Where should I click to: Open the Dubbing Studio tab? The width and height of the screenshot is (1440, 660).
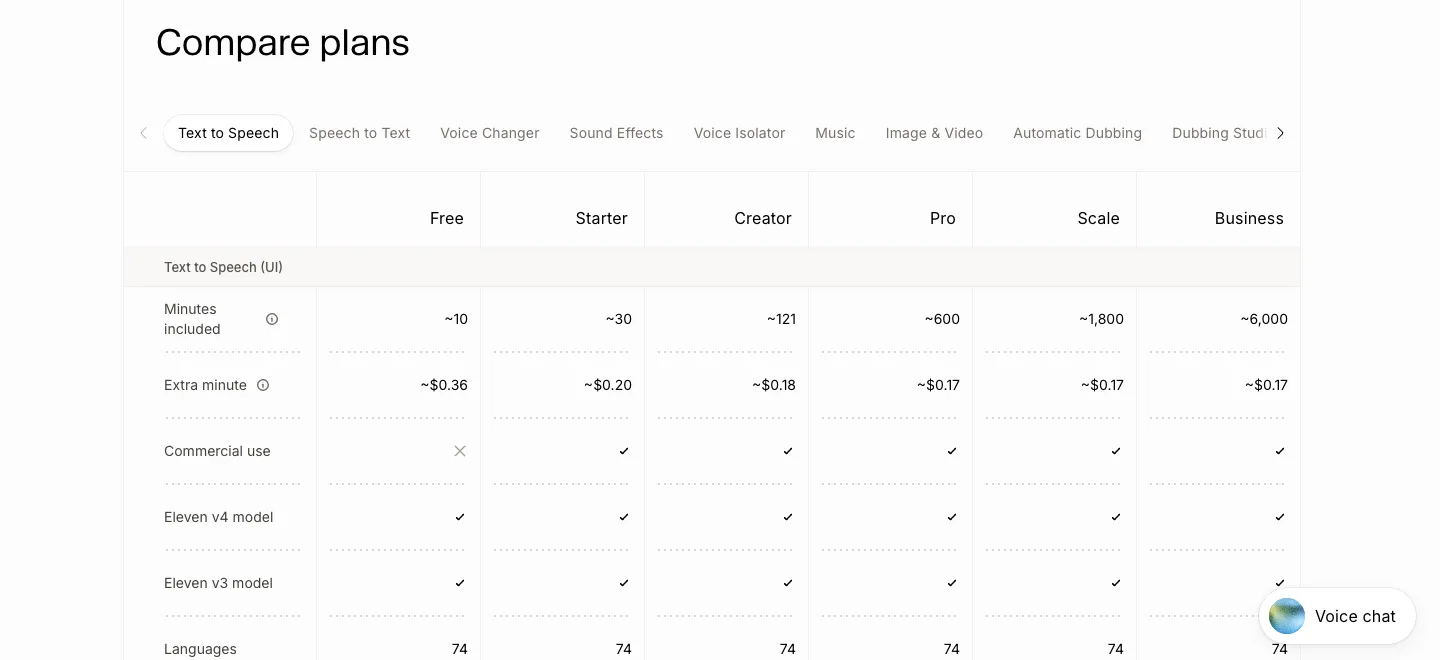1219,133
